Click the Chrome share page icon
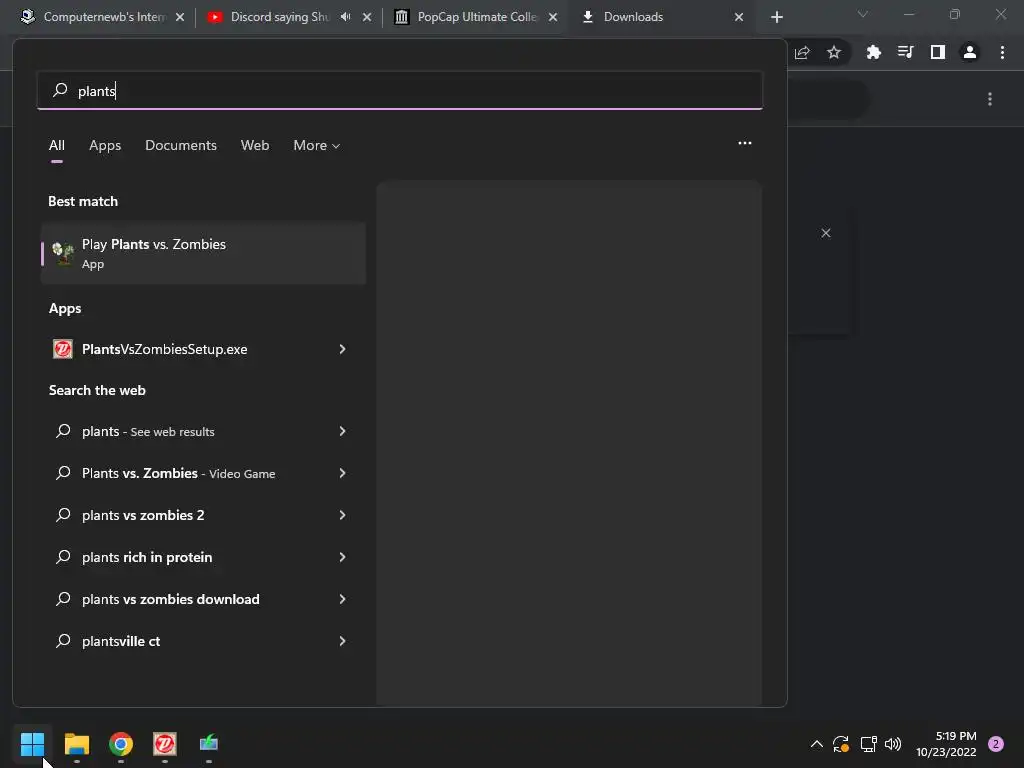This screenshot has width=1024, height=768. tap(803, 52)
